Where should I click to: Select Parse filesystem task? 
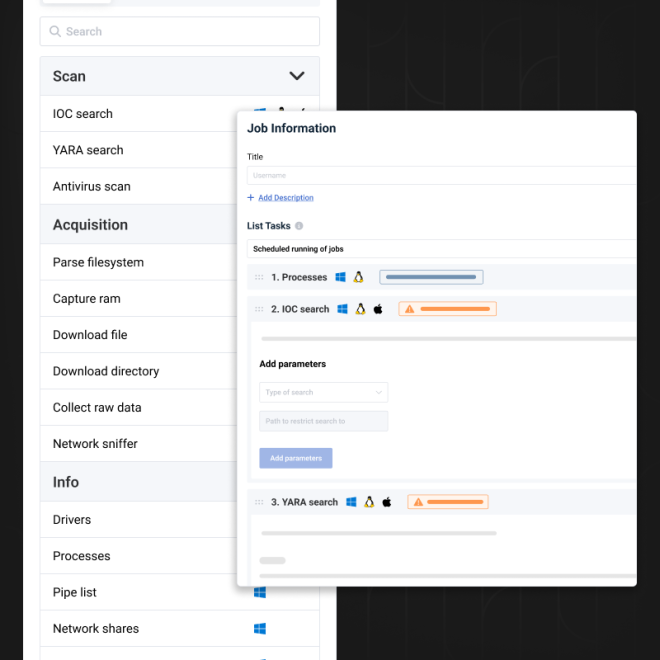138,262
